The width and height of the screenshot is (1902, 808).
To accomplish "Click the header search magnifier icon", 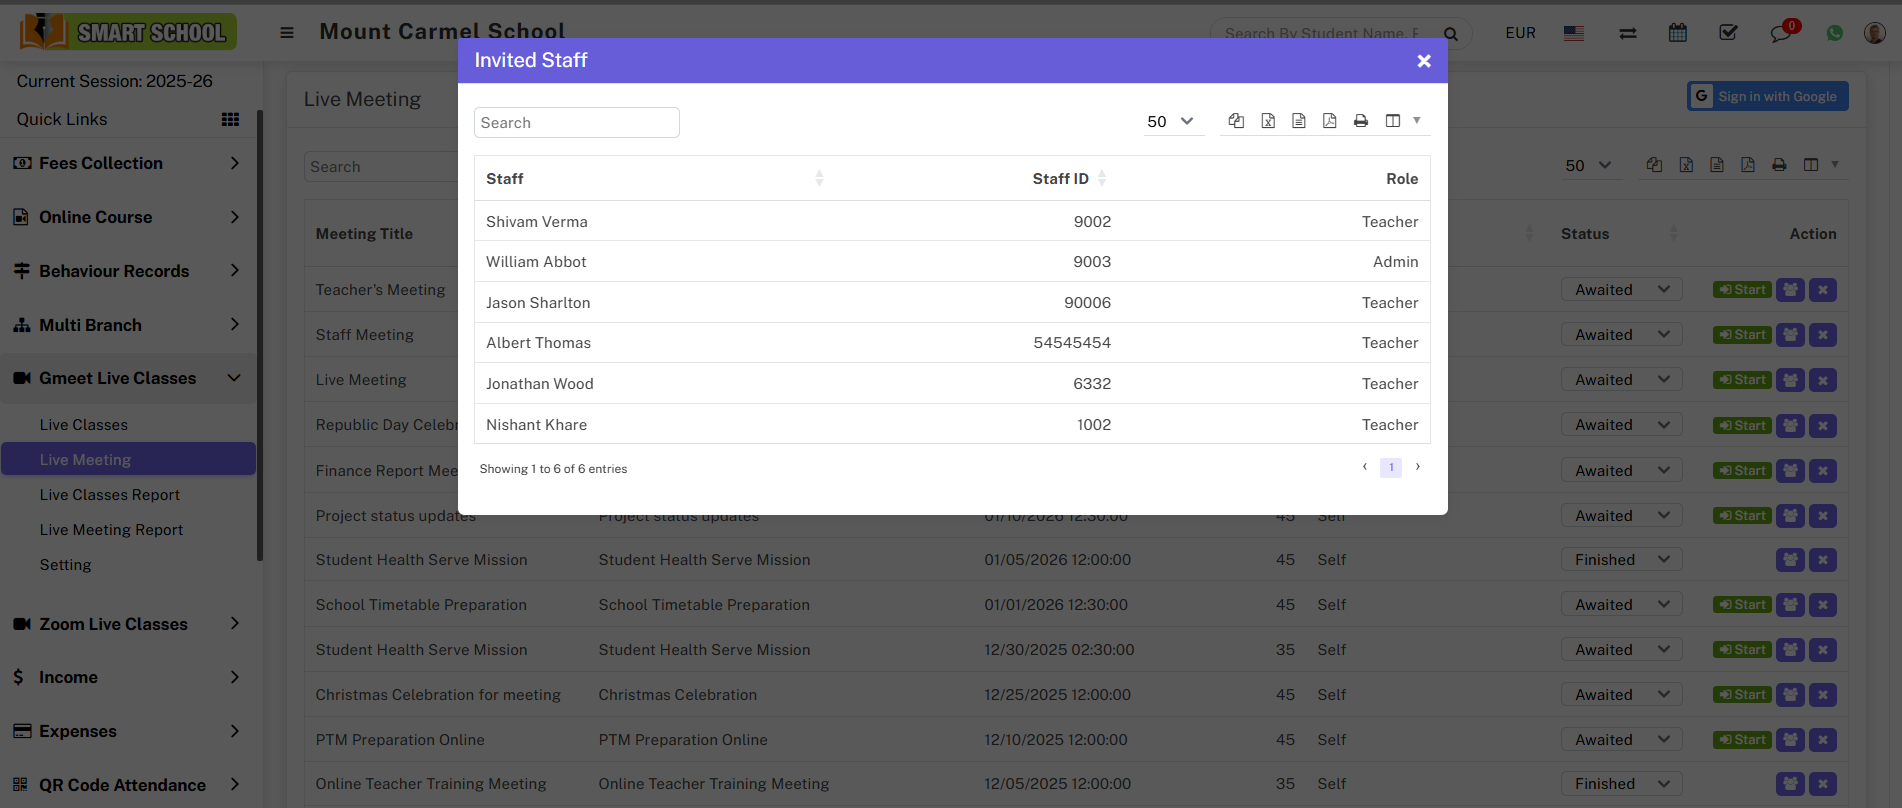I will pyautogui.click(x=1451, y=34).
